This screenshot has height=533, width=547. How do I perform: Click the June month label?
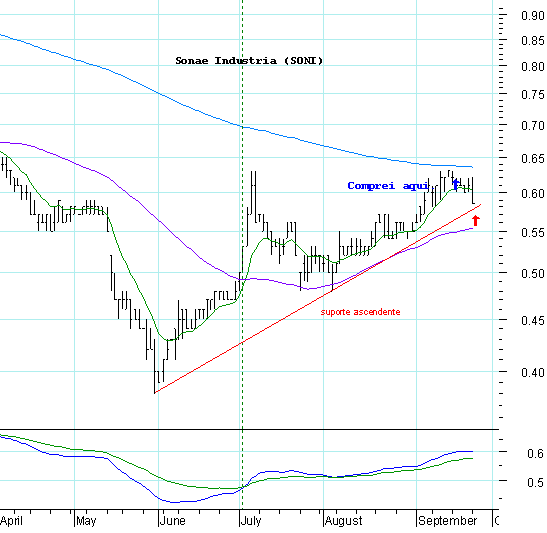(x=172, y=521)
